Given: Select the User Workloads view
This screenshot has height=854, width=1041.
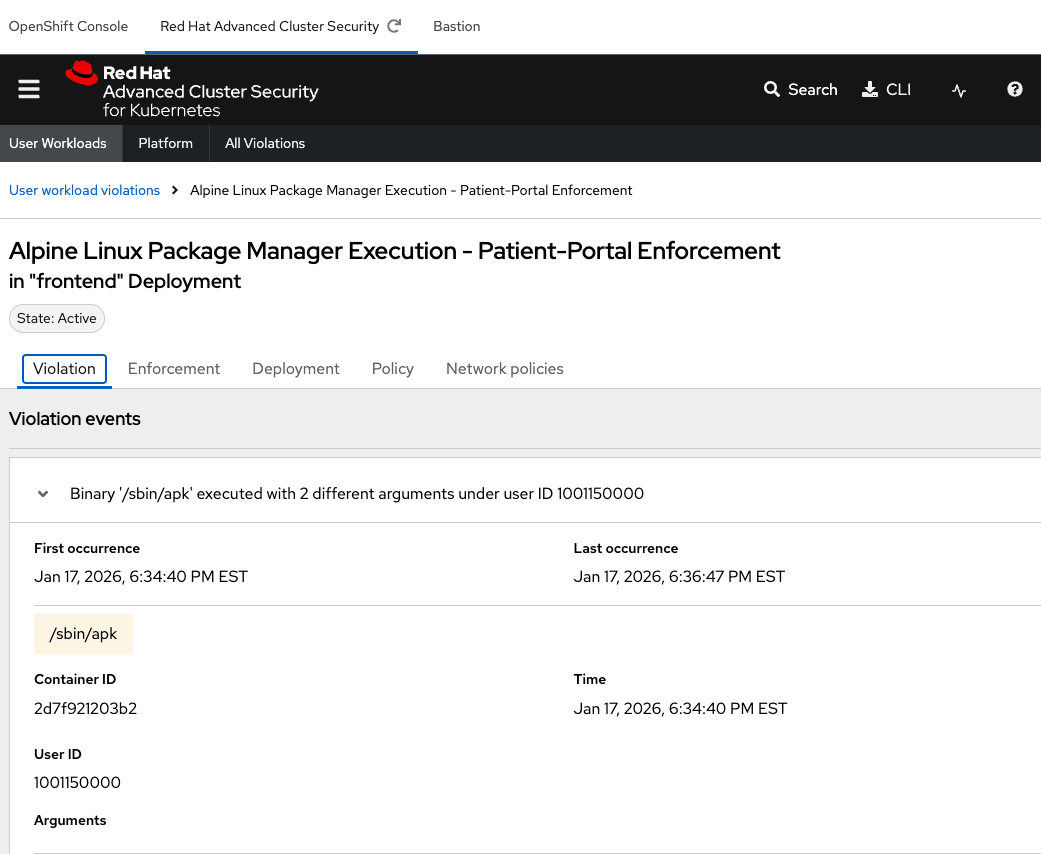Looking at the screenshot, I should tap(58, 143).
